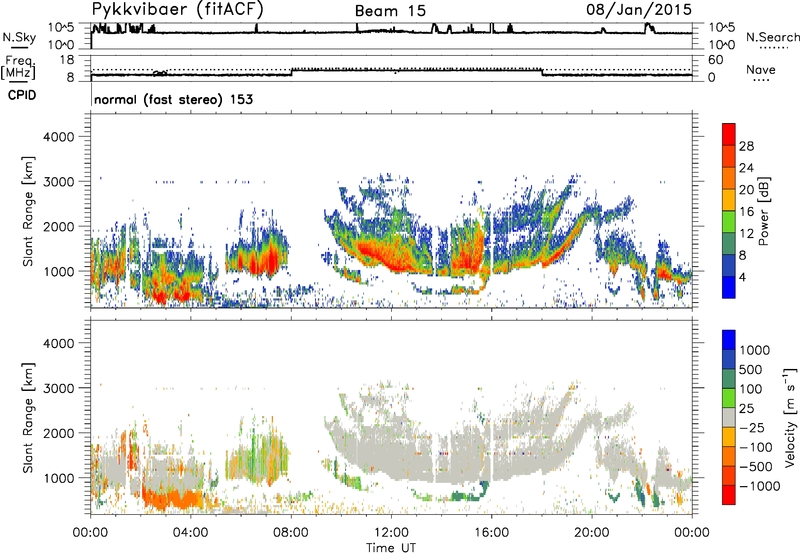Click the Slant Range label of velocity panel
Viewport: 800px width, 554px height.
pyautogui.click(x=28, y=418)
